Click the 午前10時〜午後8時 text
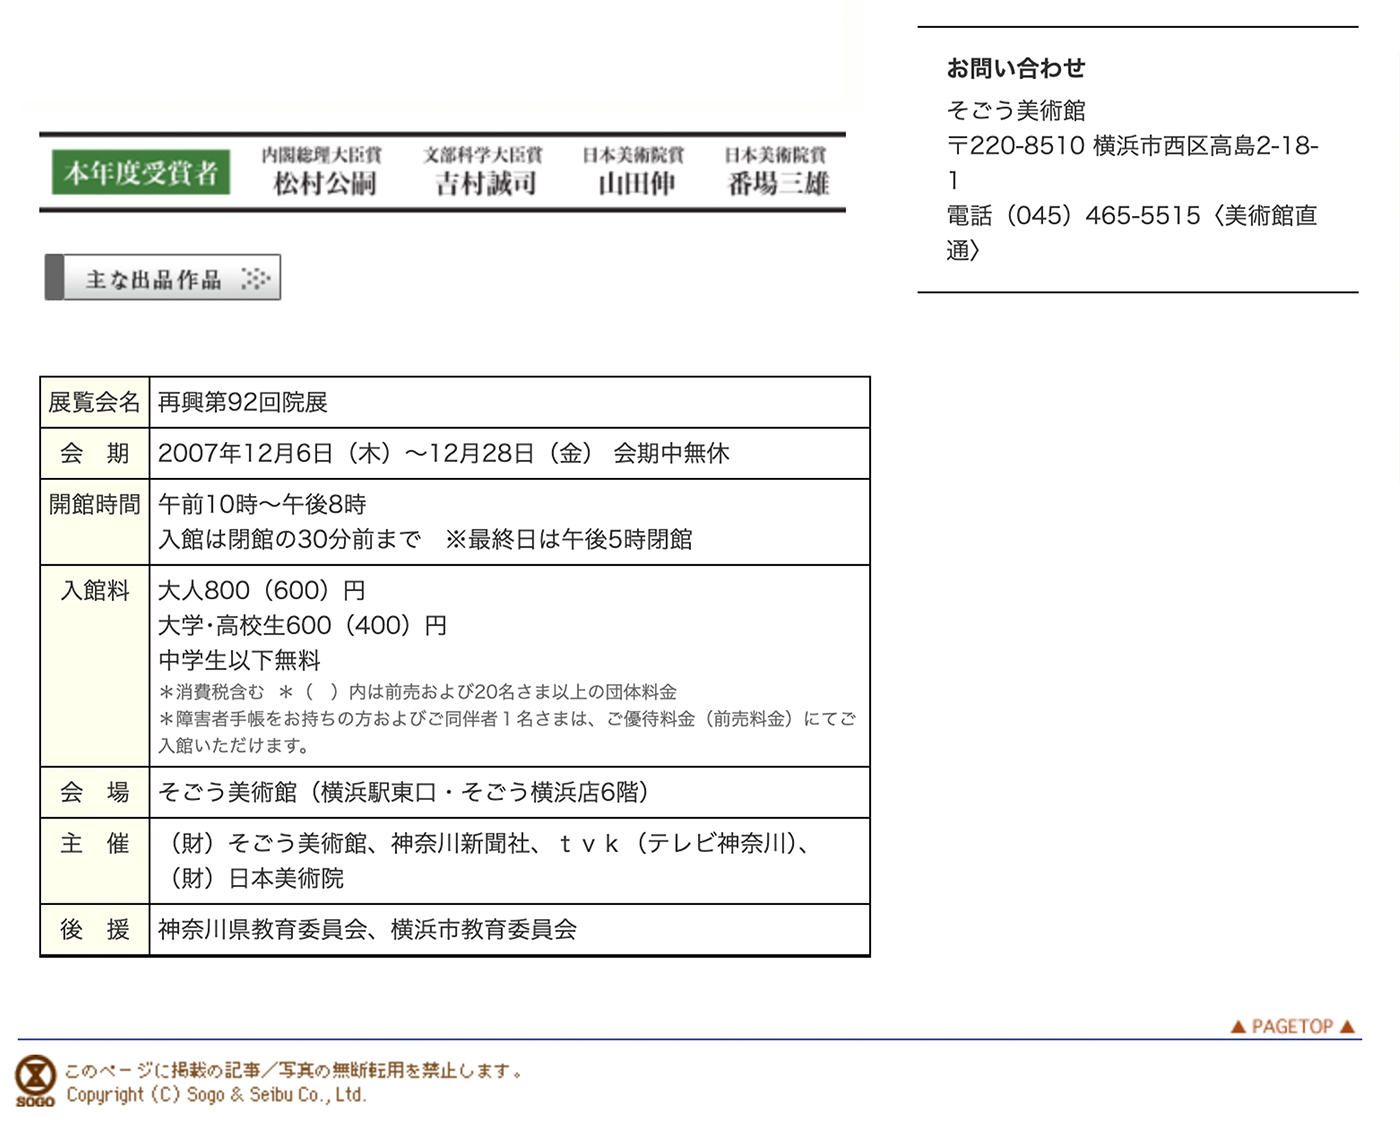The height and width of the screenshot is (1121, 1400). coord(262,504)
